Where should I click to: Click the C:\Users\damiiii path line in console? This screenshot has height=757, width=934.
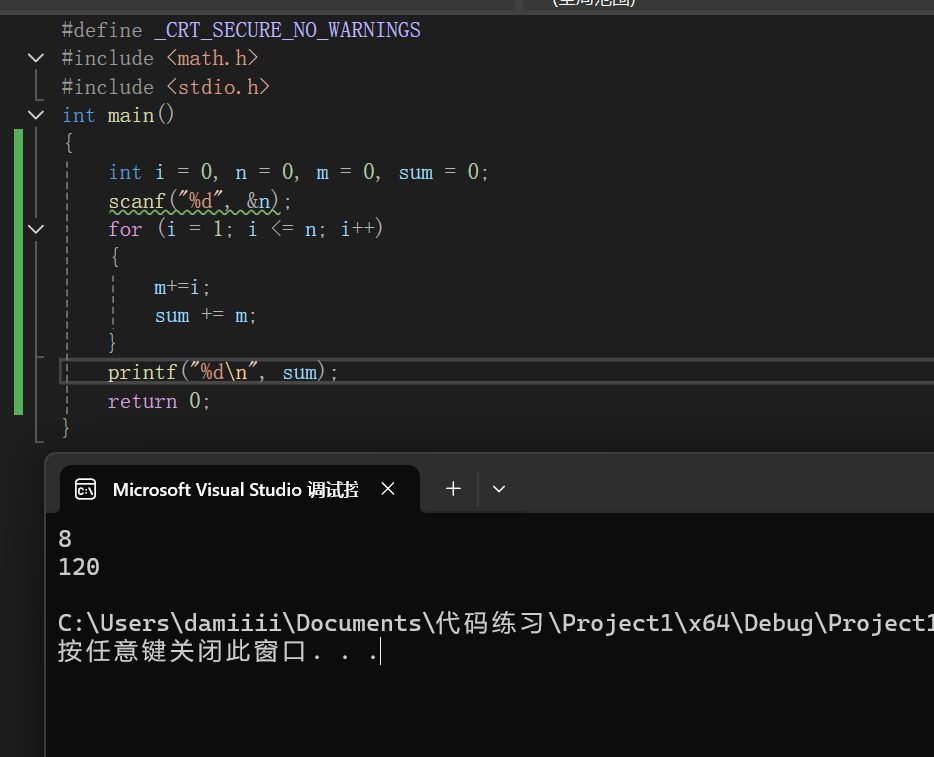click(x=496, y=623)
